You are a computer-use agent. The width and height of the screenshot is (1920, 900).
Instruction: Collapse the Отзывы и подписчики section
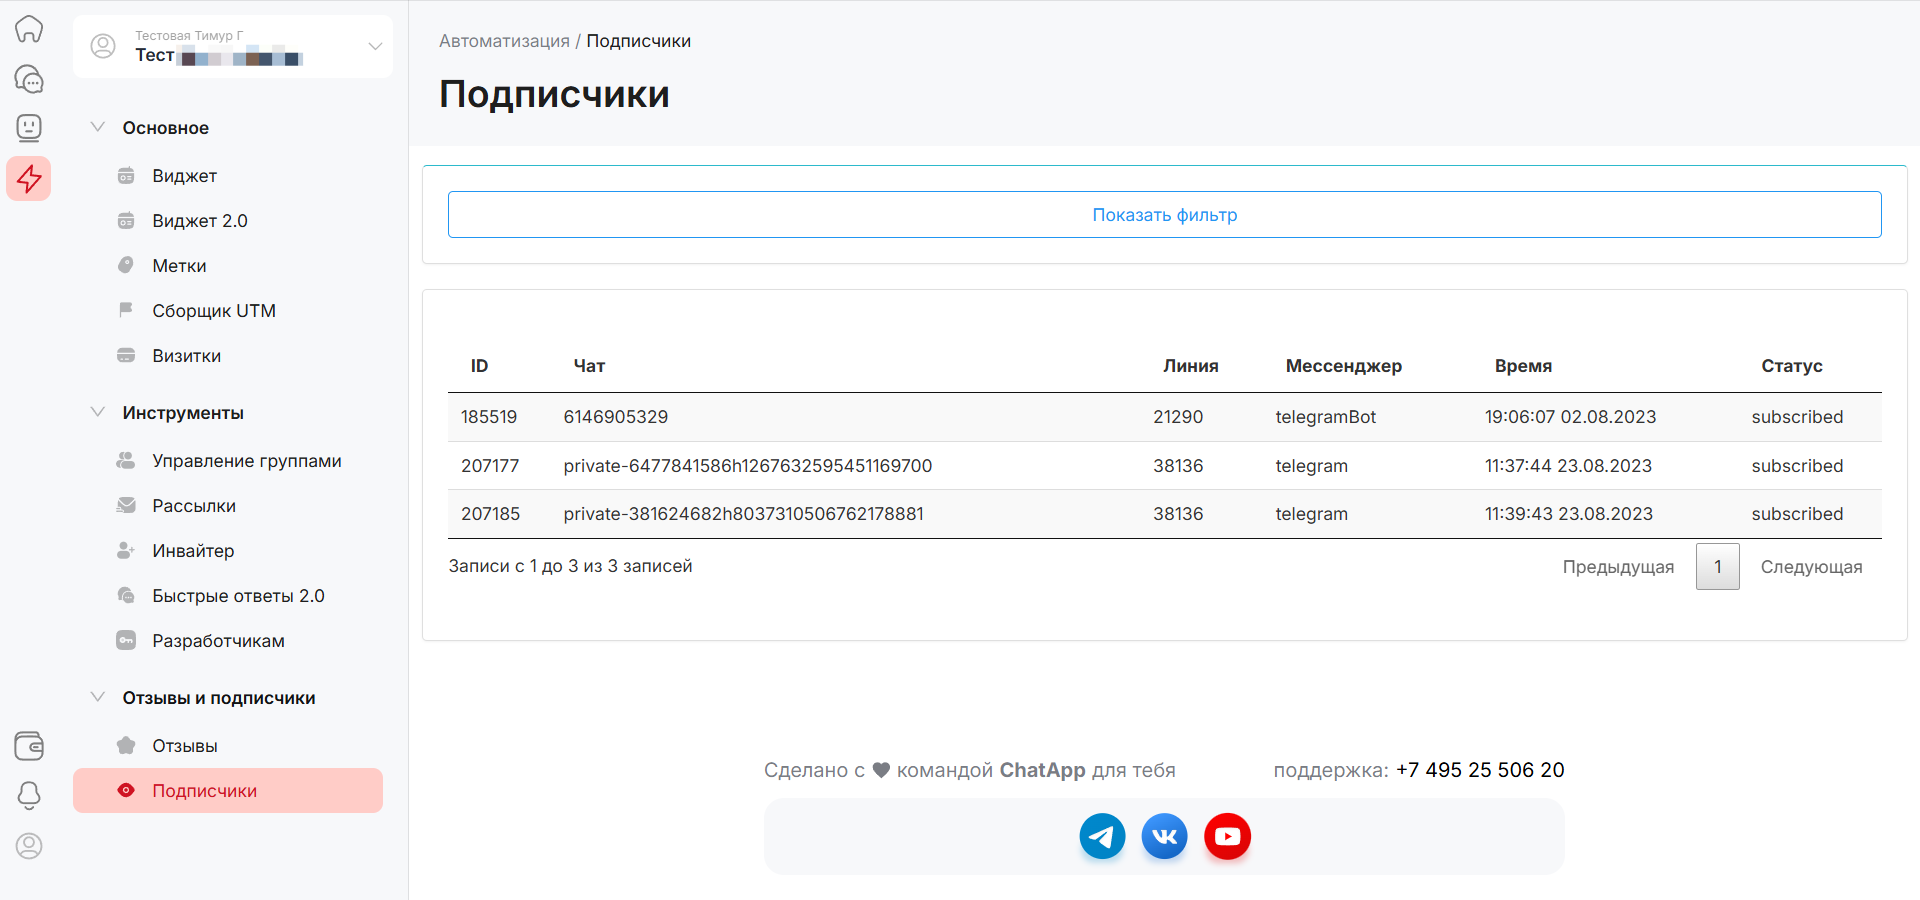click(98, 698)
